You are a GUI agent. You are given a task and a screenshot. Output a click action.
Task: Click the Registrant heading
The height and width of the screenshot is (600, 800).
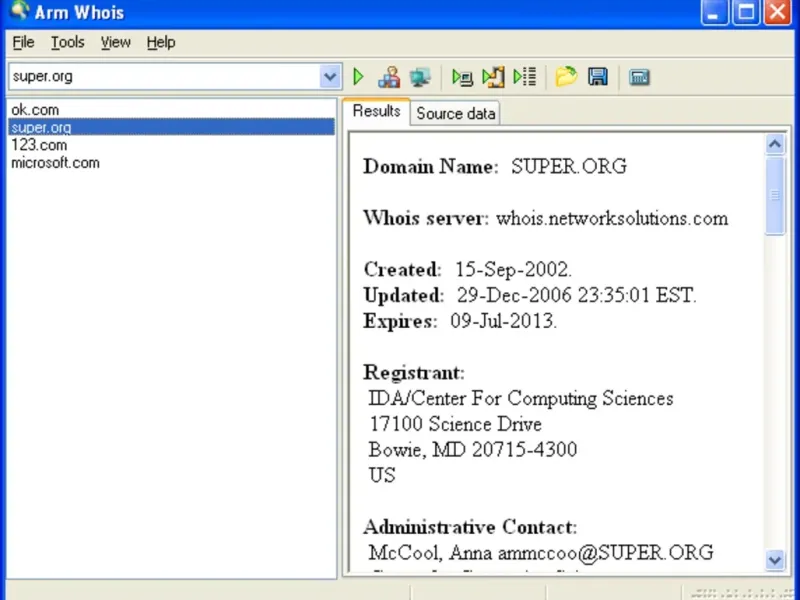tap(414, 373)
